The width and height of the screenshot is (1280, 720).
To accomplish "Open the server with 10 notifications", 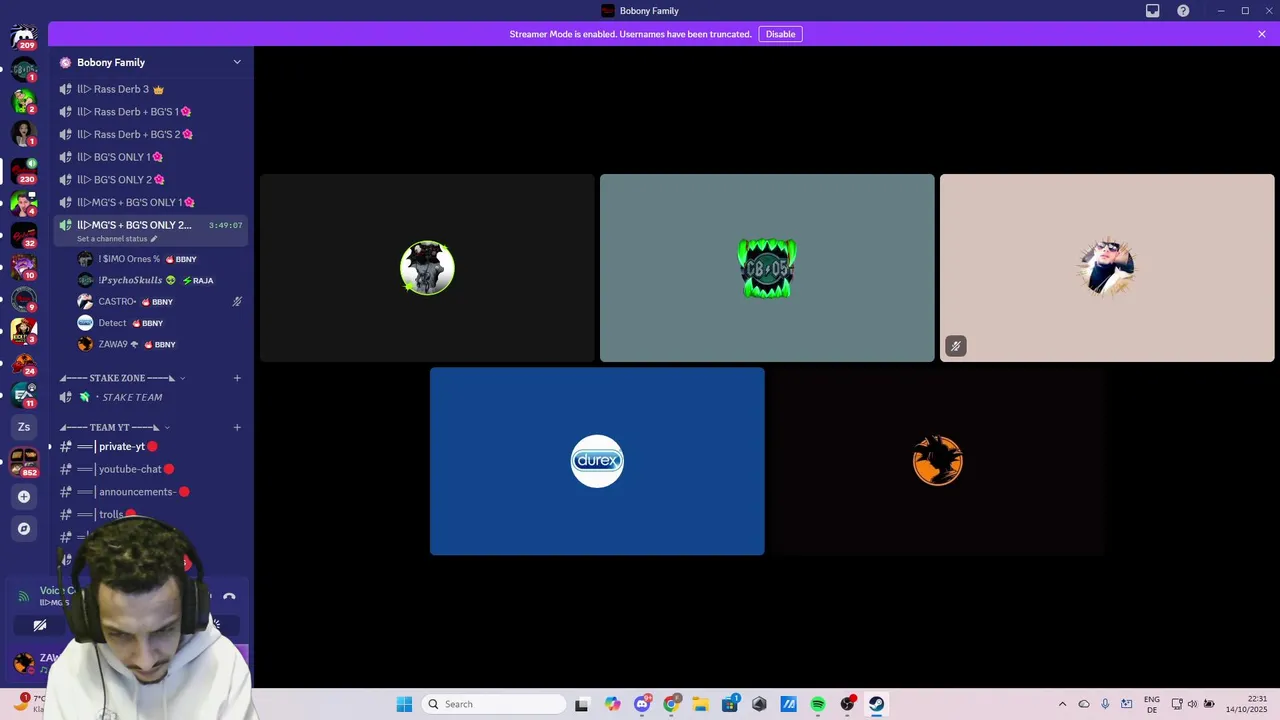I will click(x=23, y=267).
